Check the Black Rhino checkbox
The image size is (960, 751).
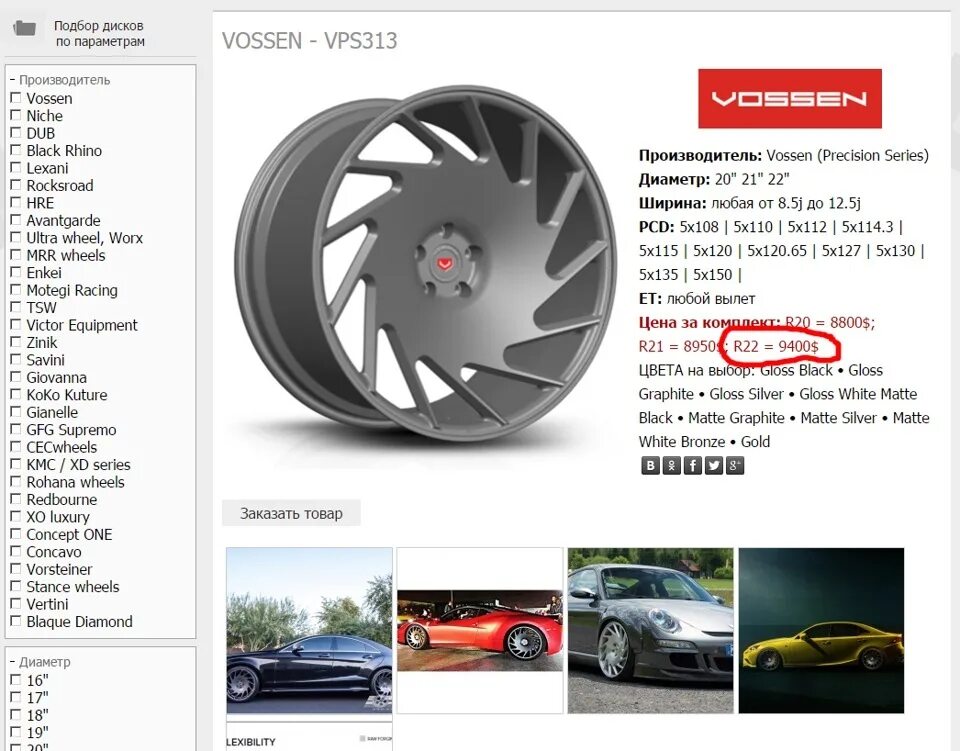16,149
